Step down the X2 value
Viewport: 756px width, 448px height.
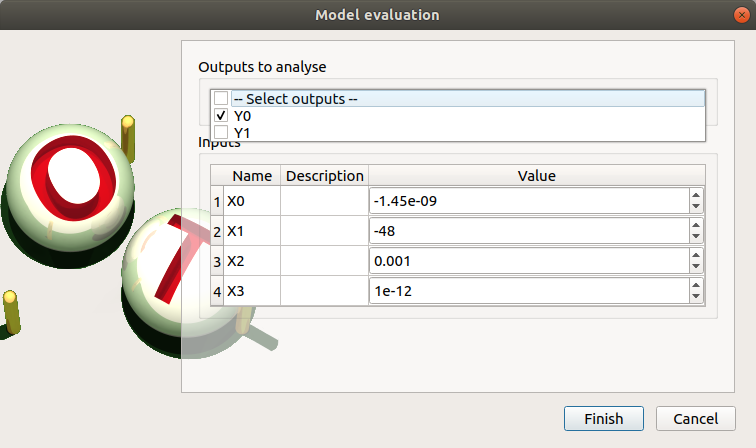[696, 267]
